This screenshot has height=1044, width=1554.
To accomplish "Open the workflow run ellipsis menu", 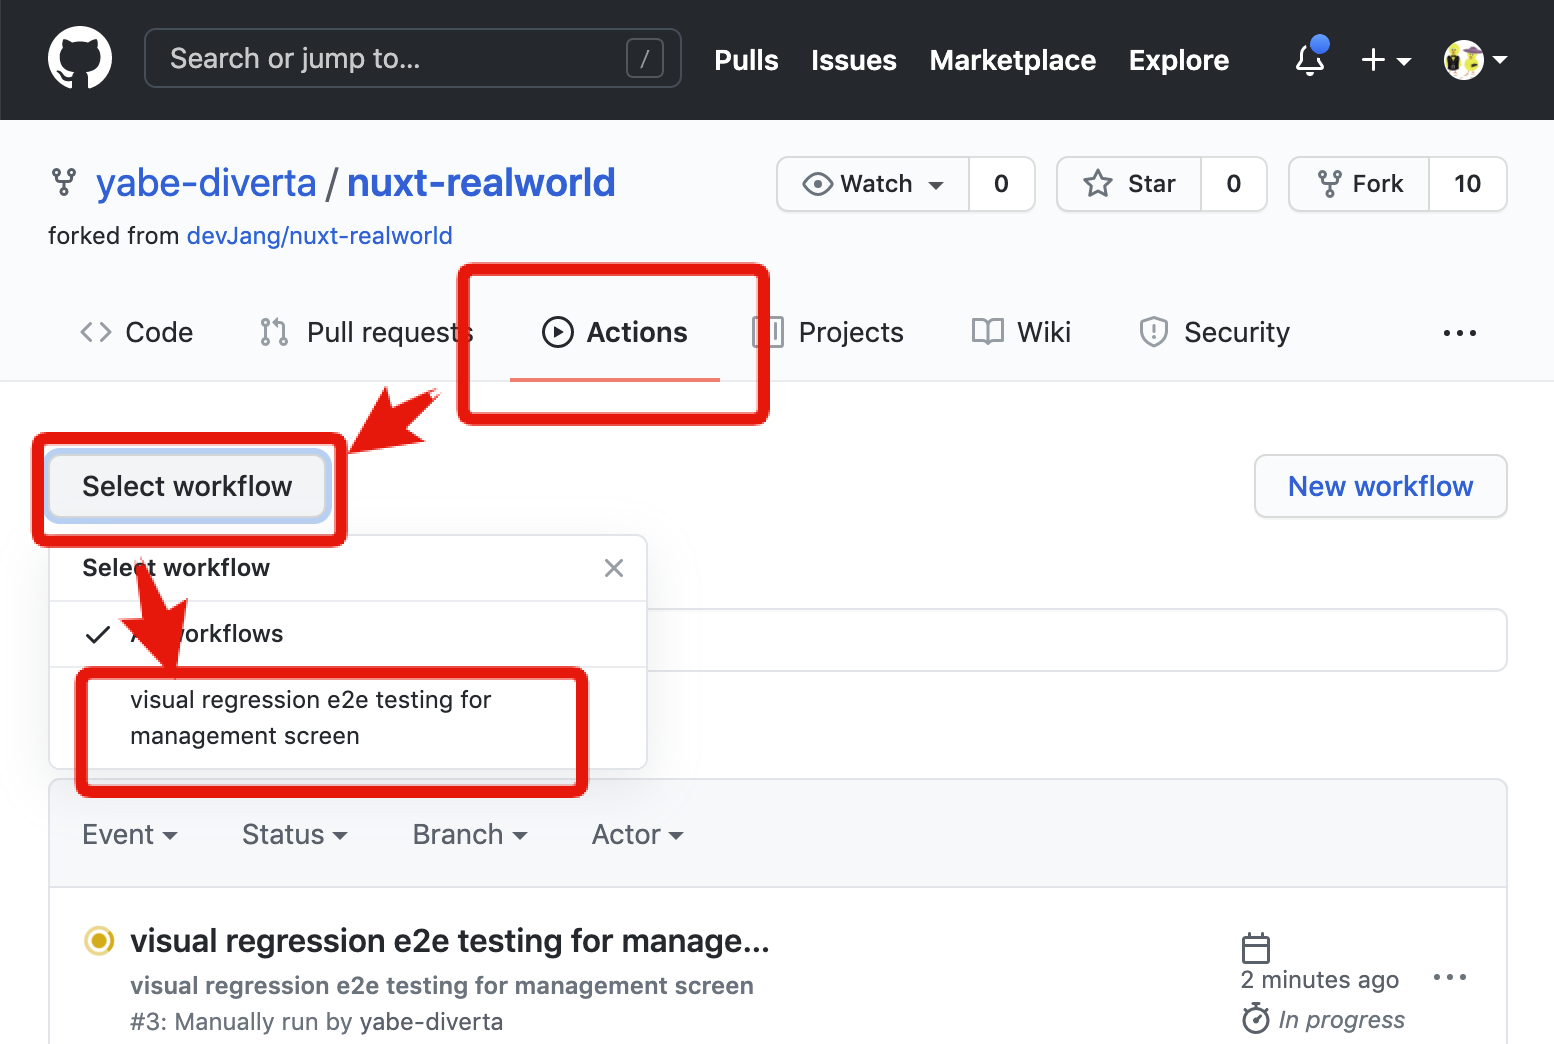I will (x=1449, y=977).
